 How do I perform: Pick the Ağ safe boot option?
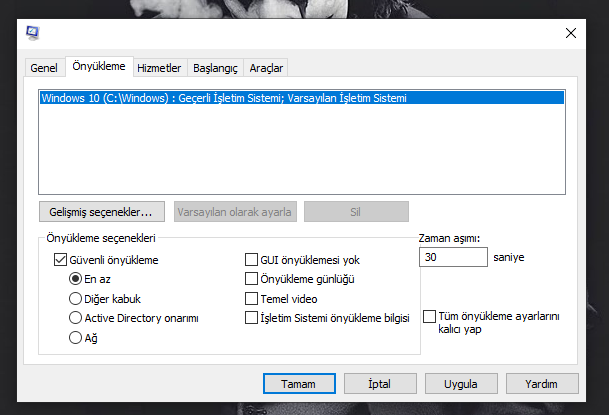pos(75,338)
